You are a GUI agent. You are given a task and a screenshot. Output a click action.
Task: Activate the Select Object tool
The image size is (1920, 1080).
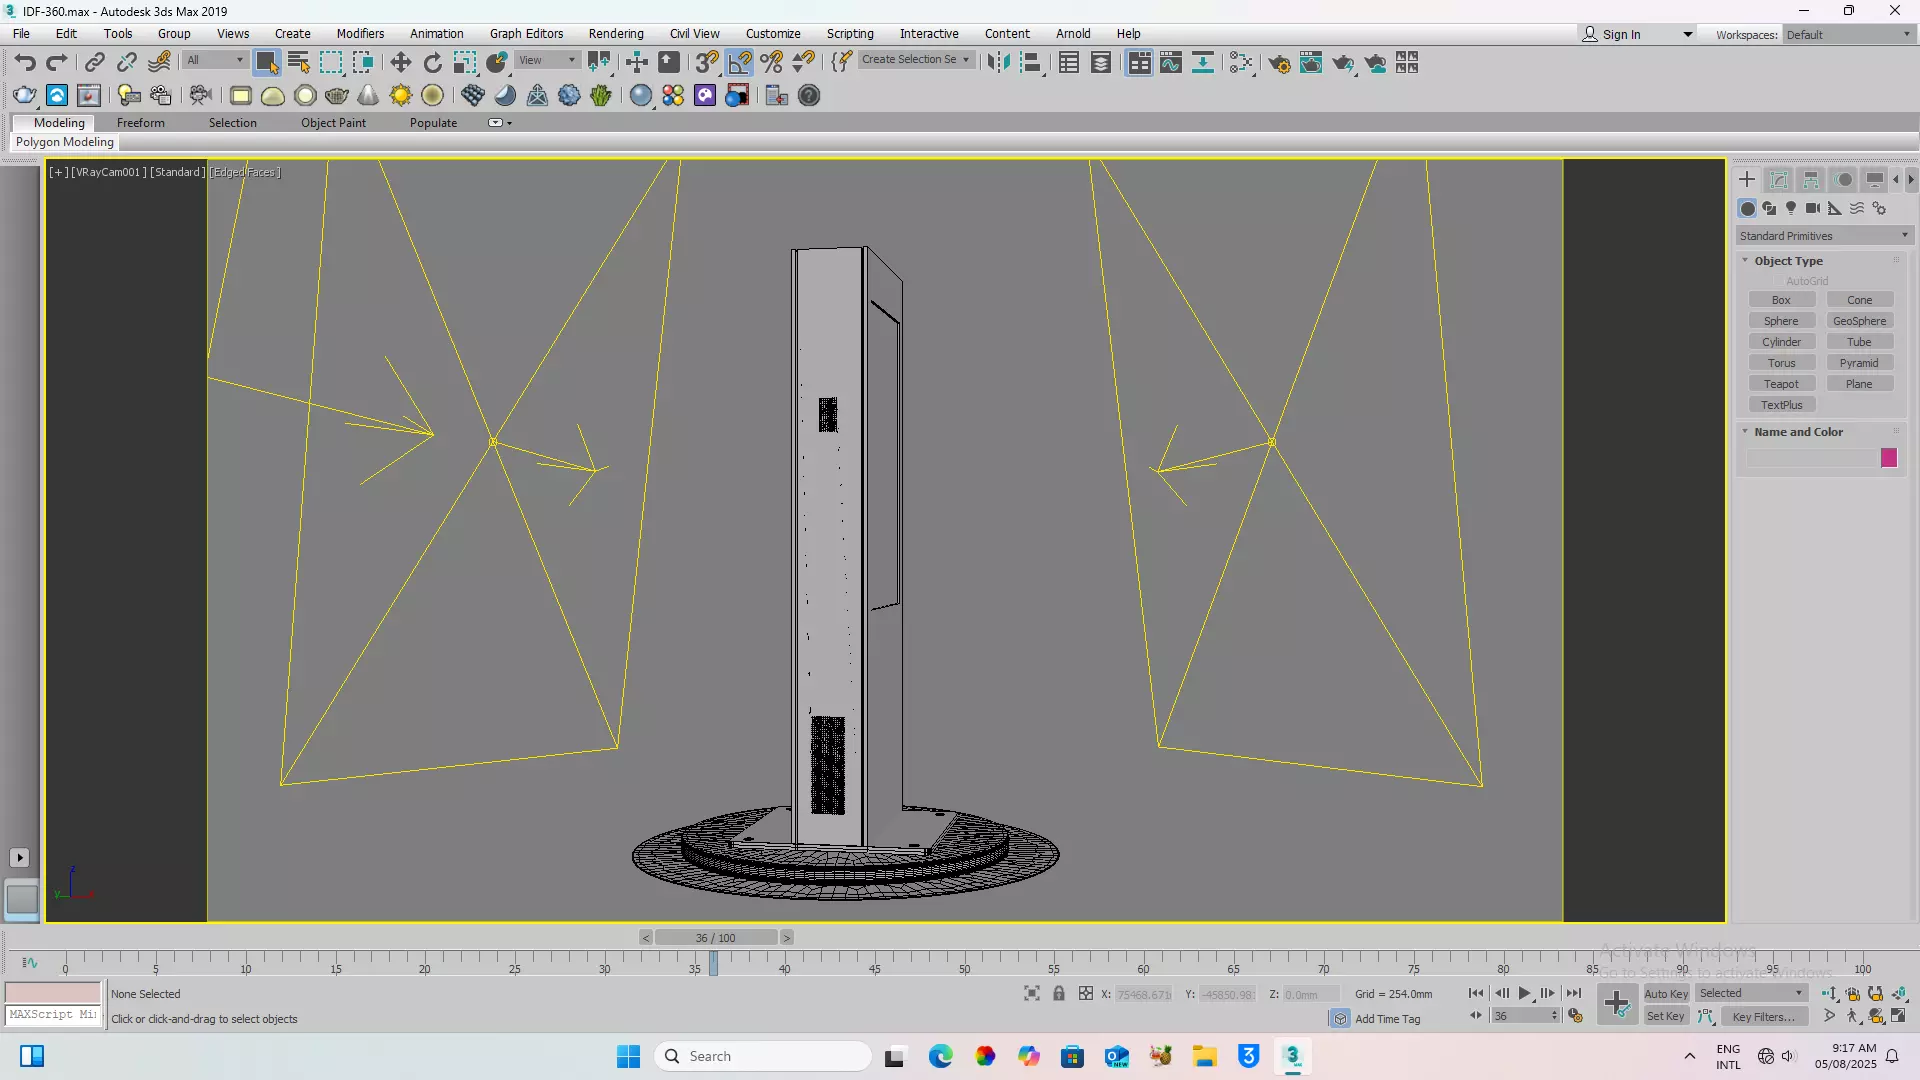tap(266, 63)
